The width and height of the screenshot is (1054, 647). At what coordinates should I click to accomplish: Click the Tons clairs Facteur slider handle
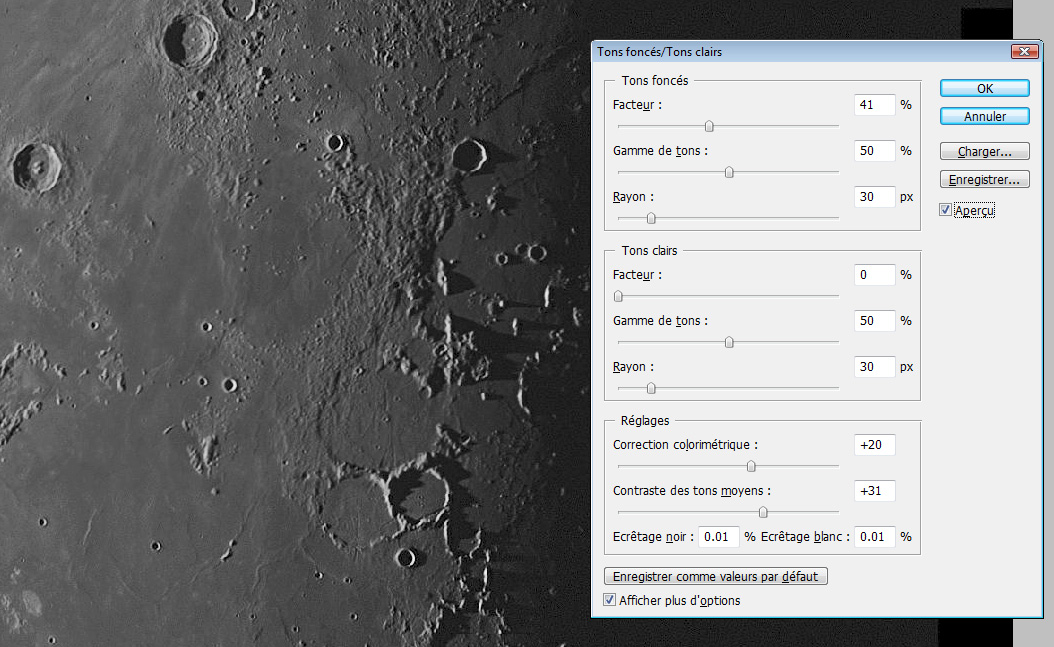(x=618, y=296)
